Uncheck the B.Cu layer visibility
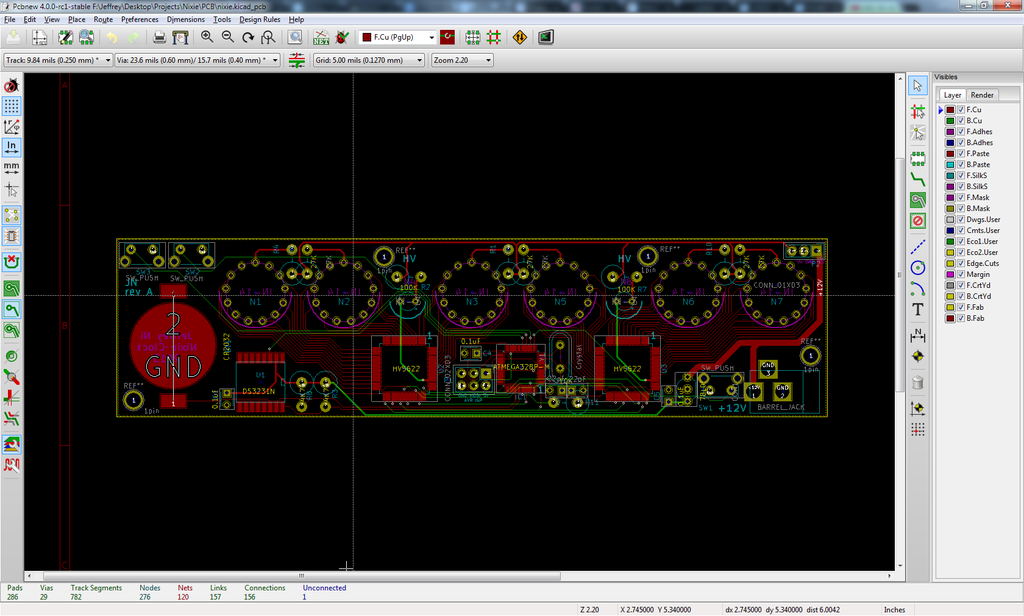This screenshot has width=1024, height=616. 961,121
